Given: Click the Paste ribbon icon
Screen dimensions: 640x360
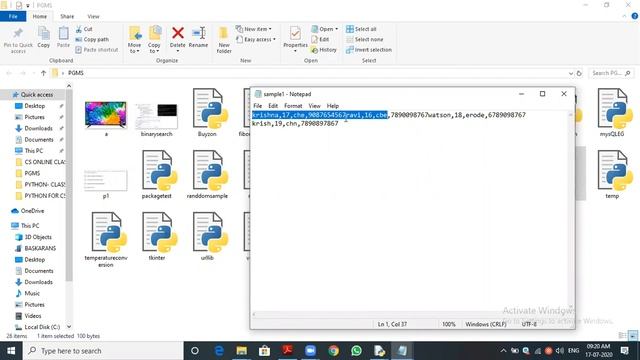Looking at the screenshot, I should pos(63,33).
